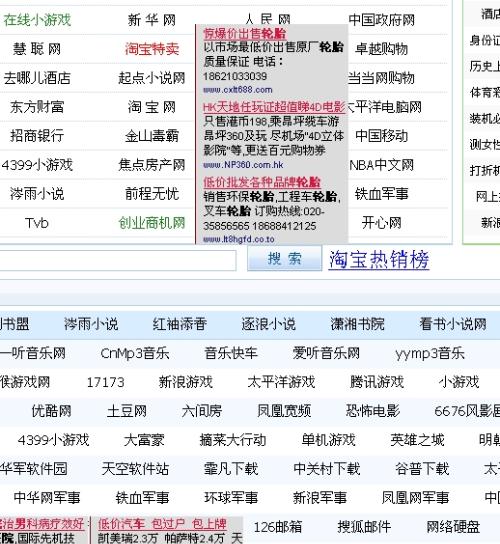Open 英雄之城 link
Screen dimensions: 500x544
tap(417, 440)
